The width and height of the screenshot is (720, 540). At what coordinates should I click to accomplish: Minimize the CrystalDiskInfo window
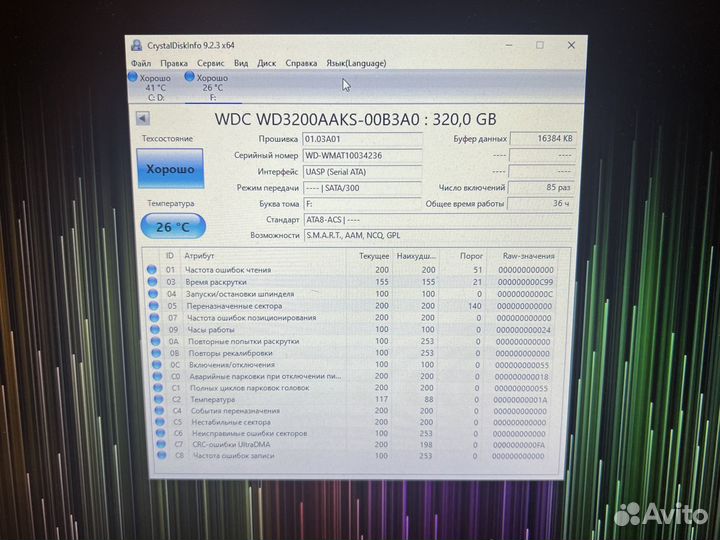(509, 45)
